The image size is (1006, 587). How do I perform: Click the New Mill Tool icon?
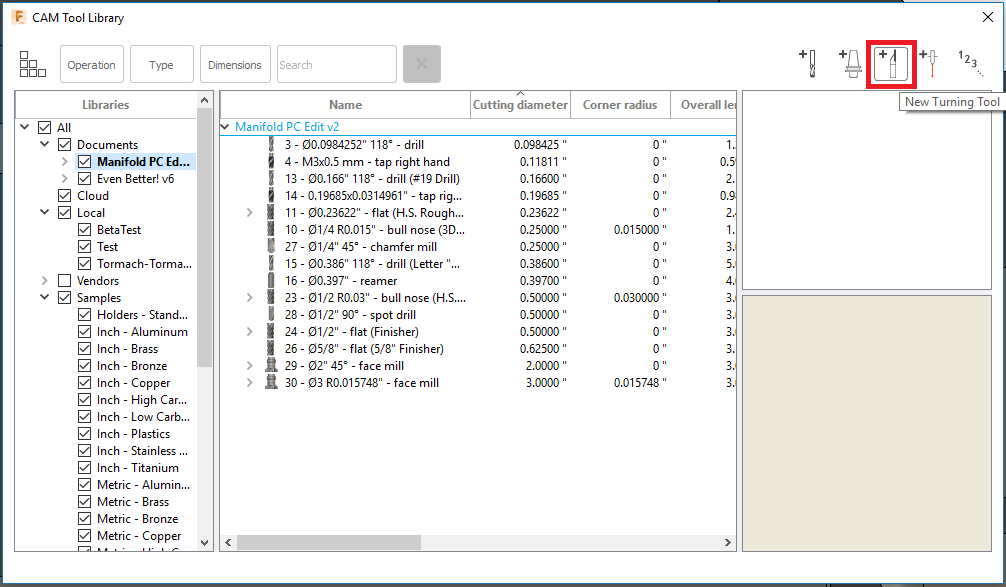[x=808, y=64]
